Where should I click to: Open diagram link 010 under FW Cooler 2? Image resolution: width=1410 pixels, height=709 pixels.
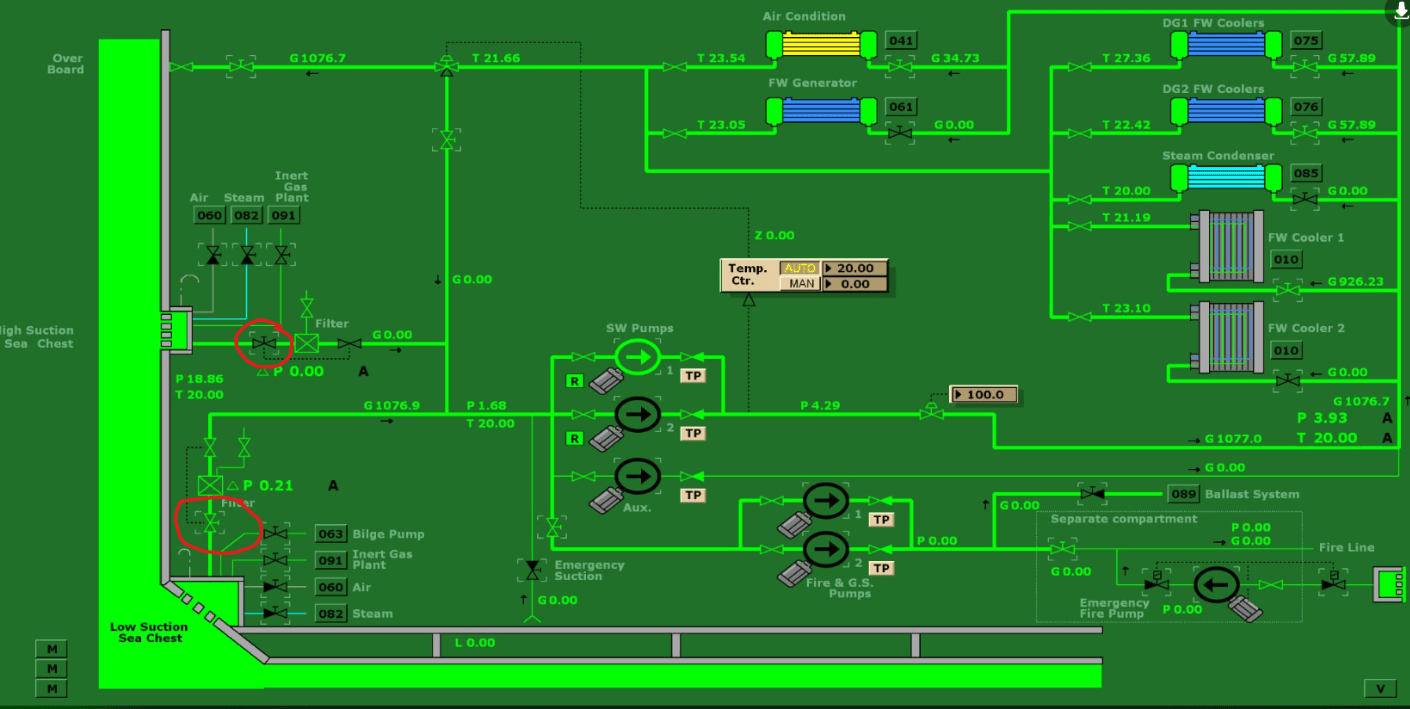[1286, 350]
